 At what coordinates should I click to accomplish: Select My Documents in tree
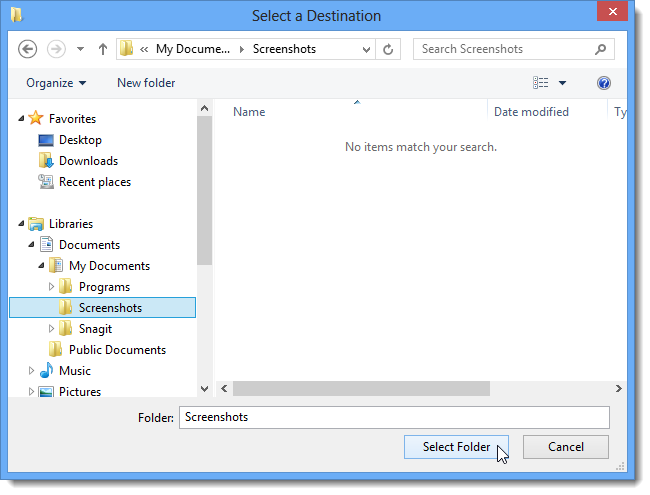pos(109,266)
